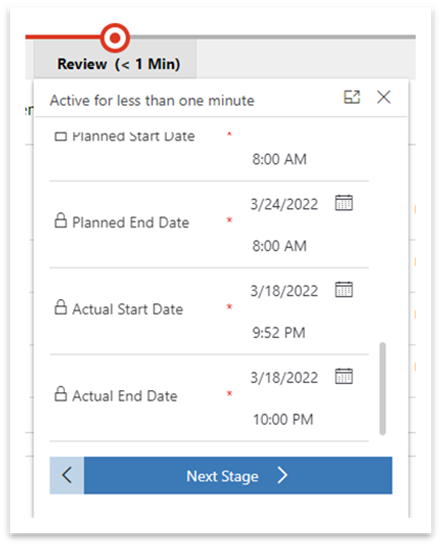Image resolution: width=441 pixels, height=546 pixels.
Task: Click the red Review stage circle marker
Action: click(115, 38)
